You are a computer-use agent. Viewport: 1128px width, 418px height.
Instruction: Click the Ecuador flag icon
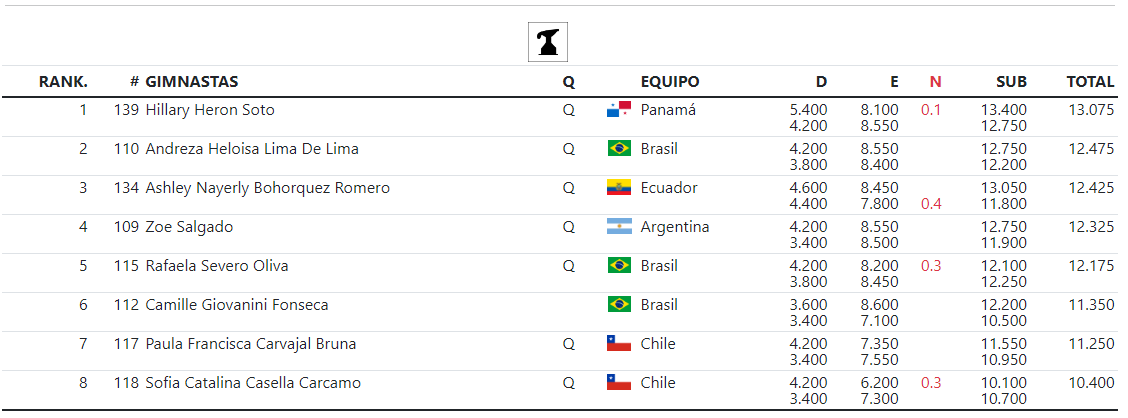(x=619, y=188)
